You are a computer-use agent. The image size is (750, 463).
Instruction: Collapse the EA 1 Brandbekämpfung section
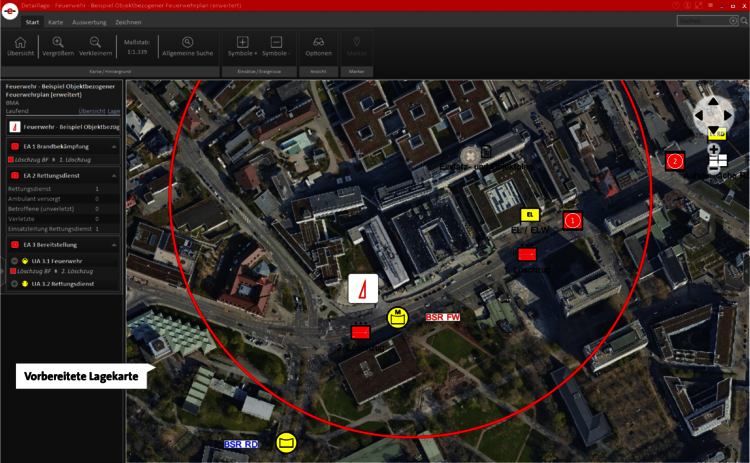point(114,146)
